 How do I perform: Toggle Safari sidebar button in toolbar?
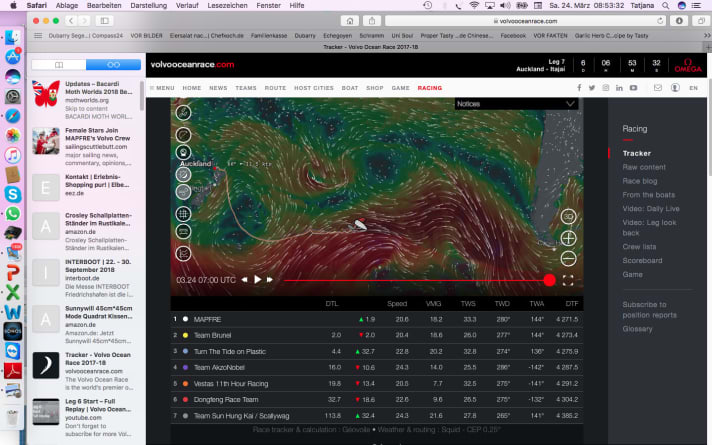pos(104,21)
